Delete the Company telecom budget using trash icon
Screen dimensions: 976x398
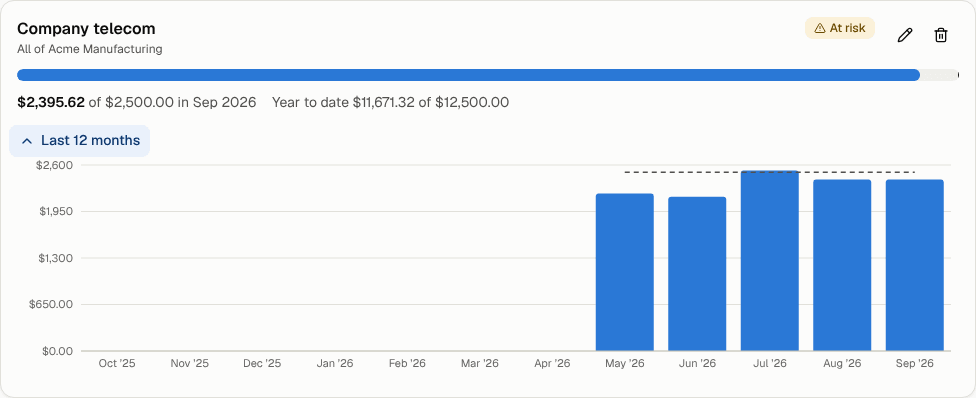pyautogui.click(x=941, y=36)
